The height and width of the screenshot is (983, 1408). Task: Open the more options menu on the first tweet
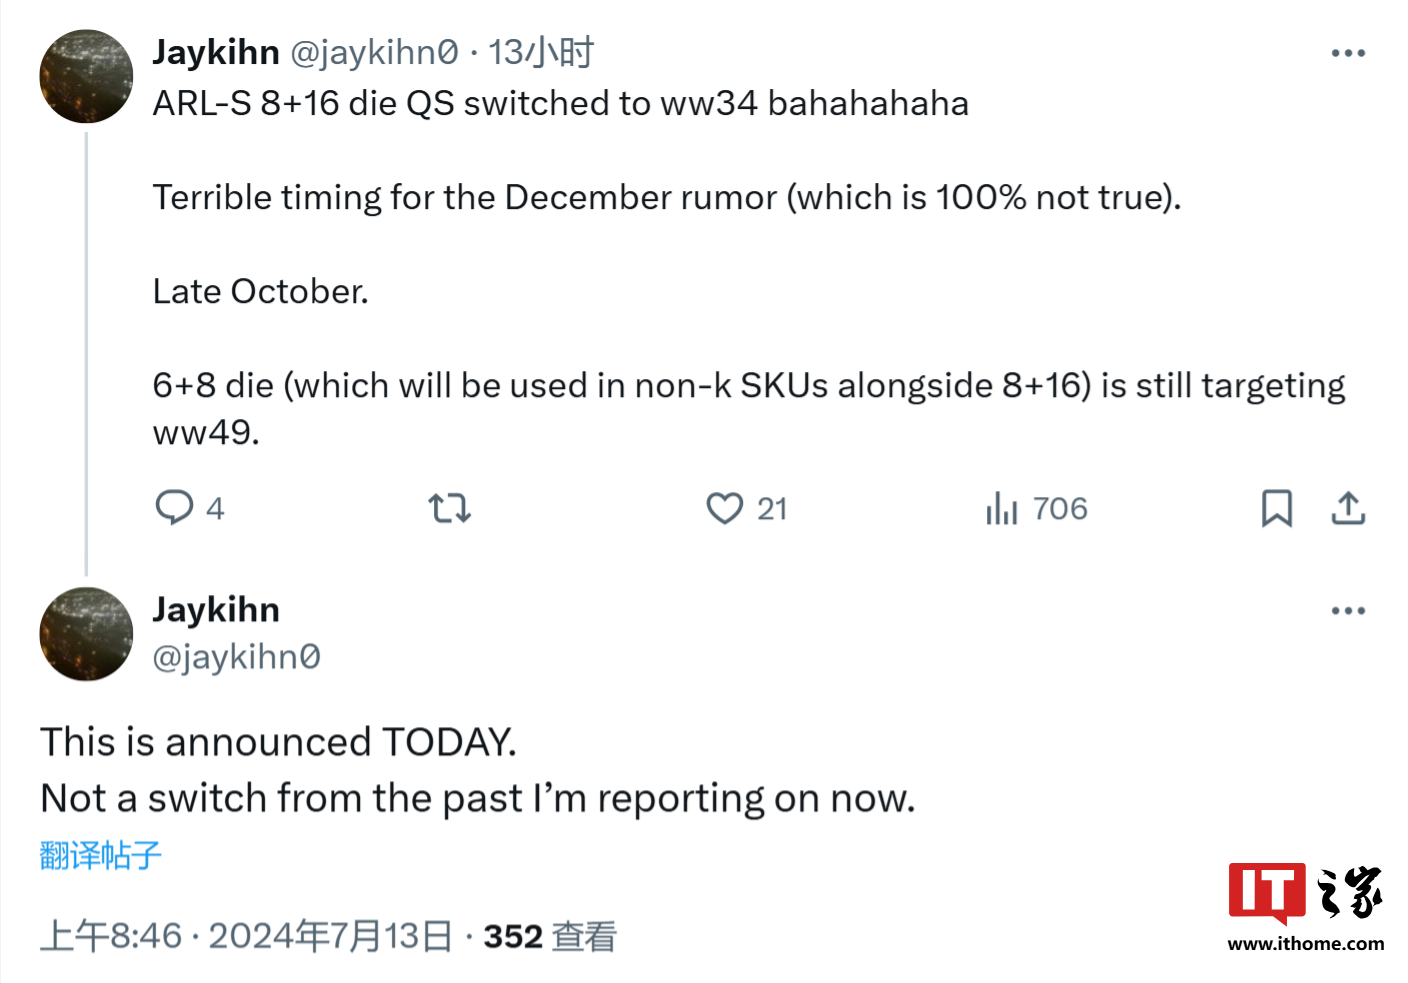click(x=1348, y=53)
